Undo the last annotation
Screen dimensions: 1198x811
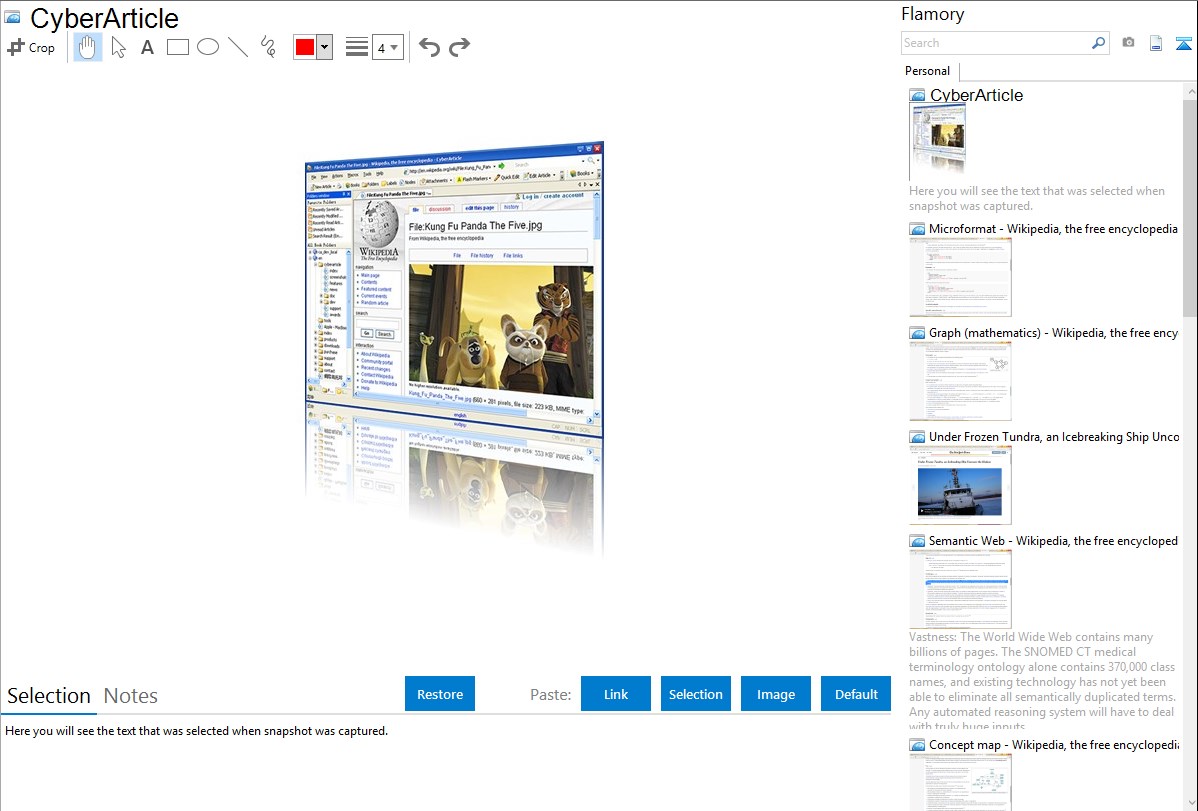coord(429,47)
